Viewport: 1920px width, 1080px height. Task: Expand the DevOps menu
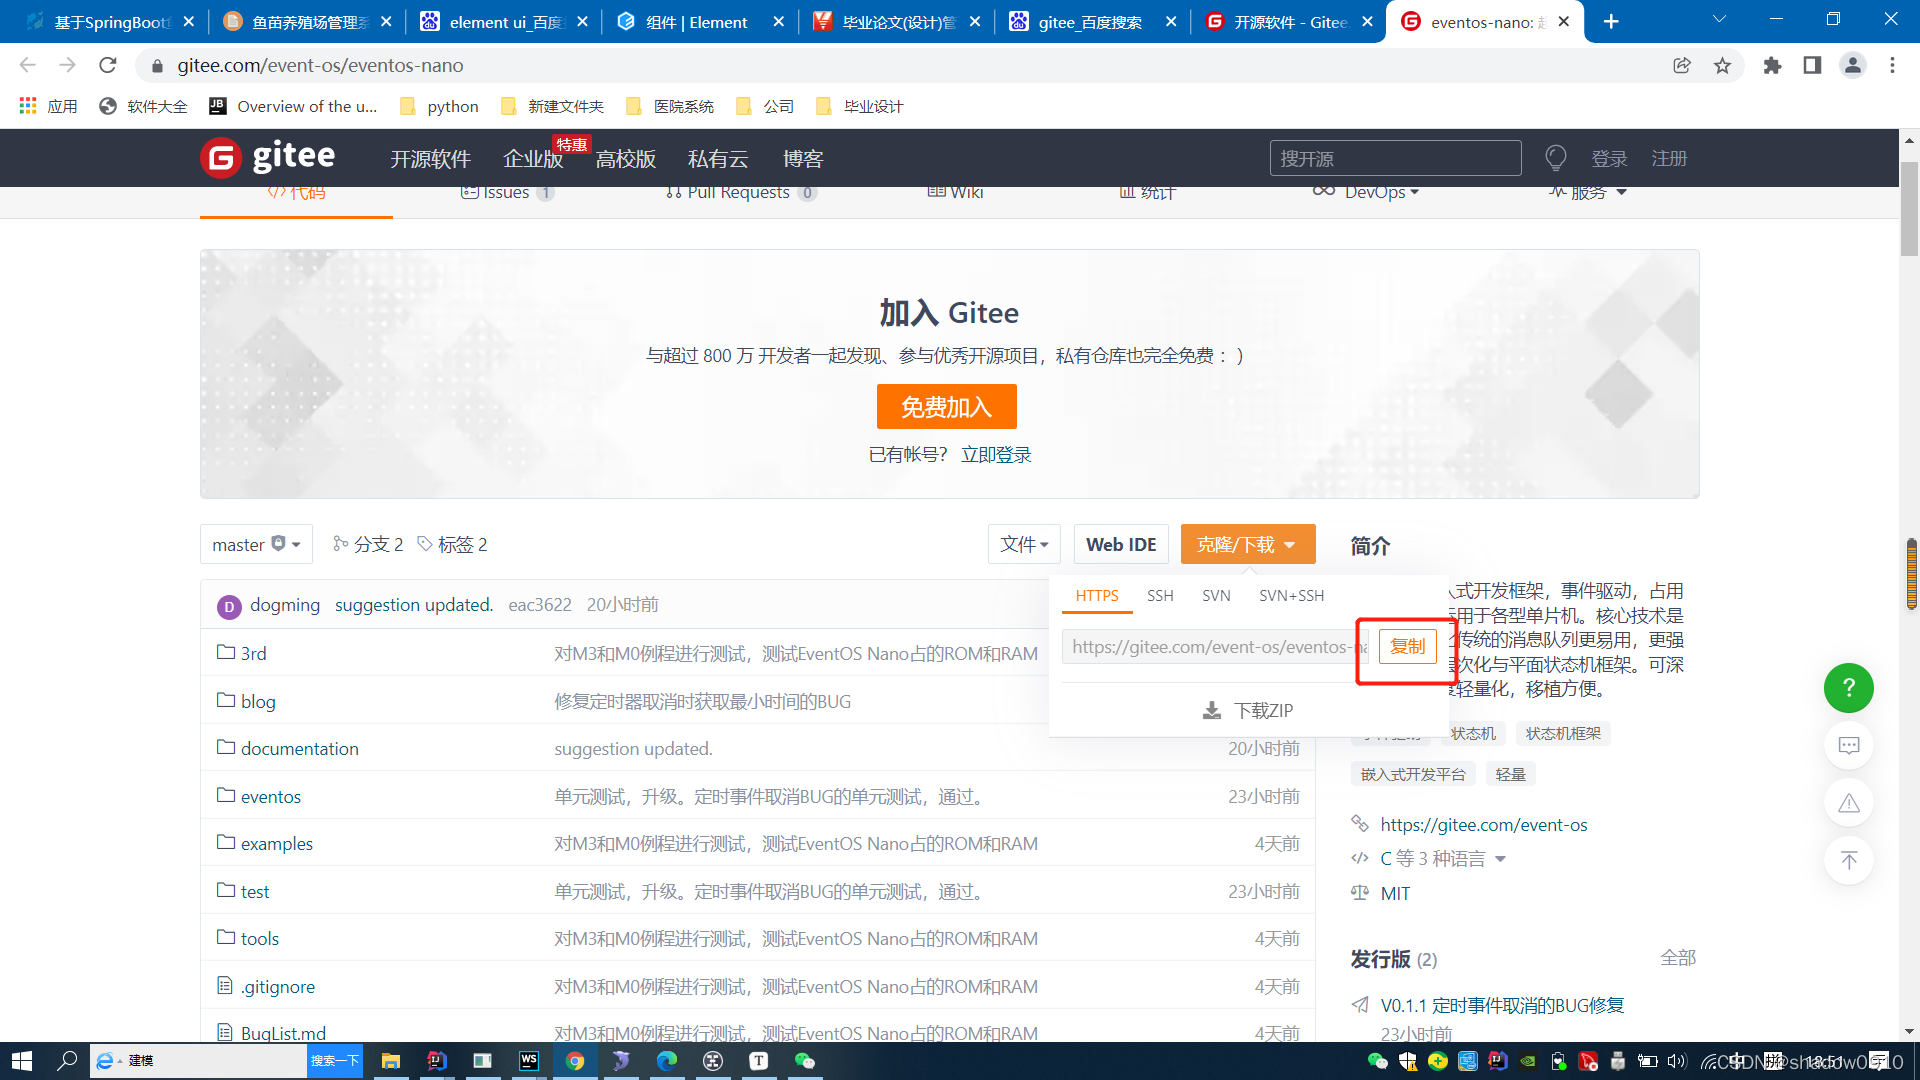click(x=1366, y=192)
